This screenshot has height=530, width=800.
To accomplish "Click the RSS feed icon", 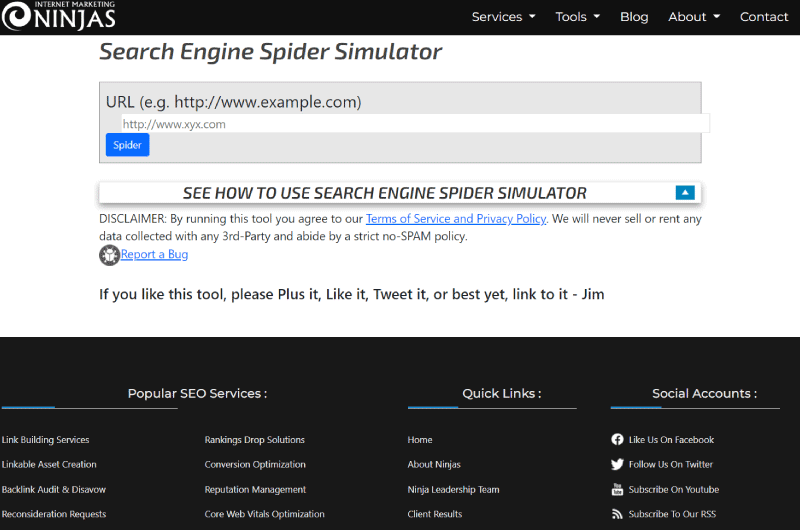I will pos(617,514).
